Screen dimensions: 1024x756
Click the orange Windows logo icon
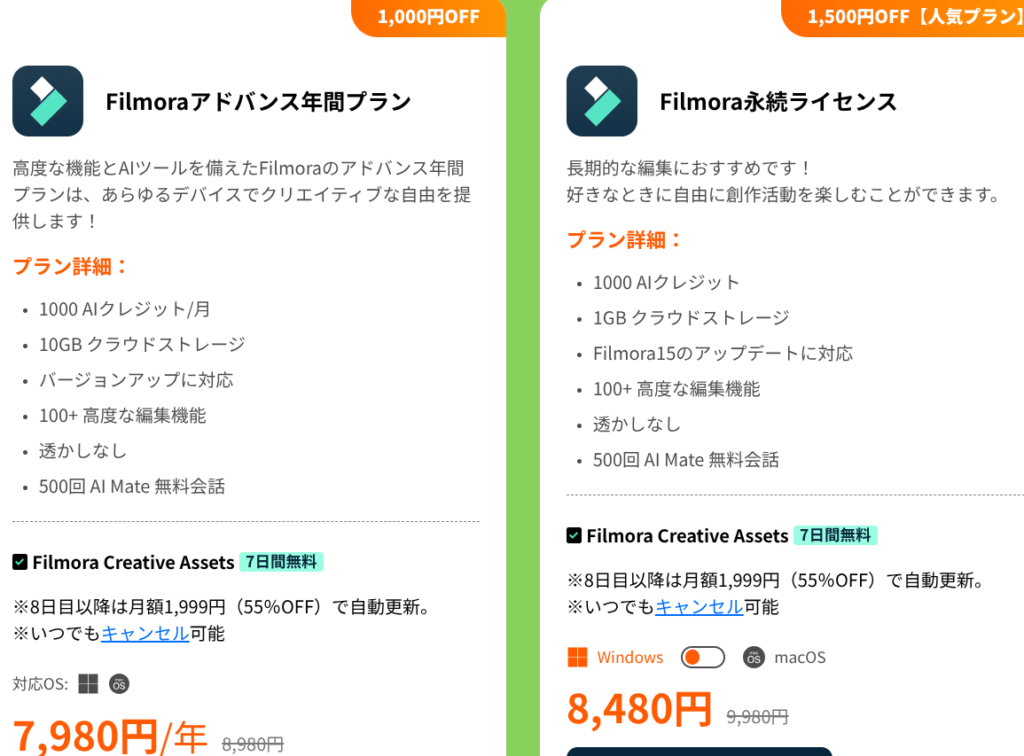click(577, 657)
